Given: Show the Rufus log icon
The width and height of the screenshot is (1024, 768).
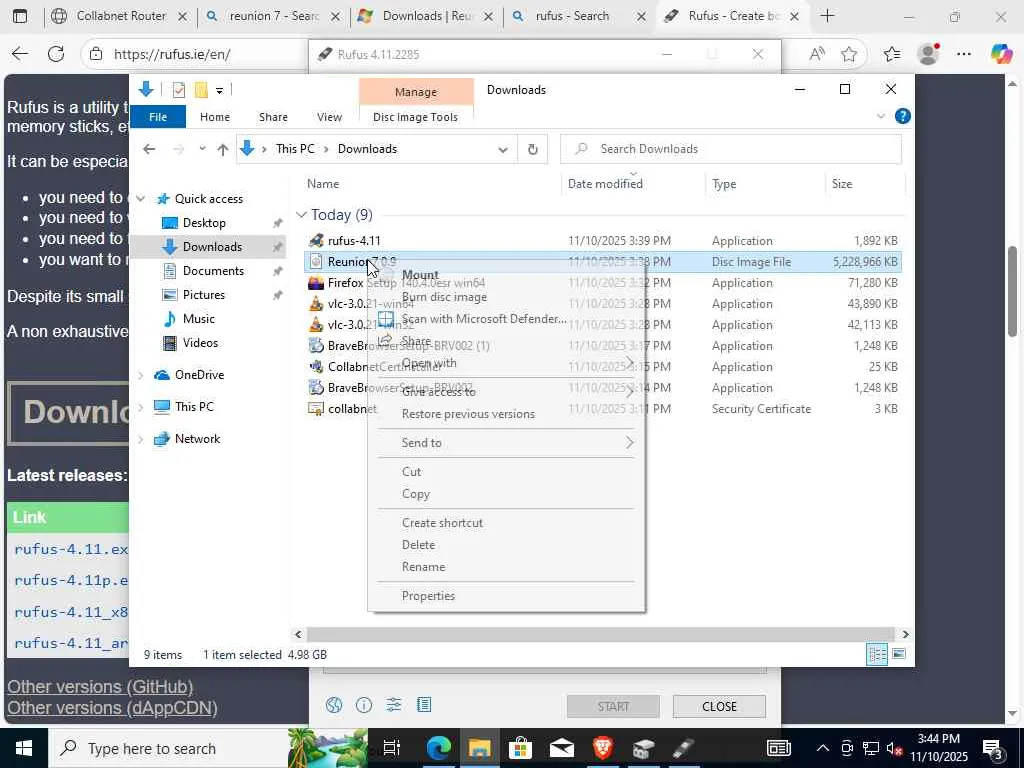Looking at the screenshot, I should coord(424,705).
